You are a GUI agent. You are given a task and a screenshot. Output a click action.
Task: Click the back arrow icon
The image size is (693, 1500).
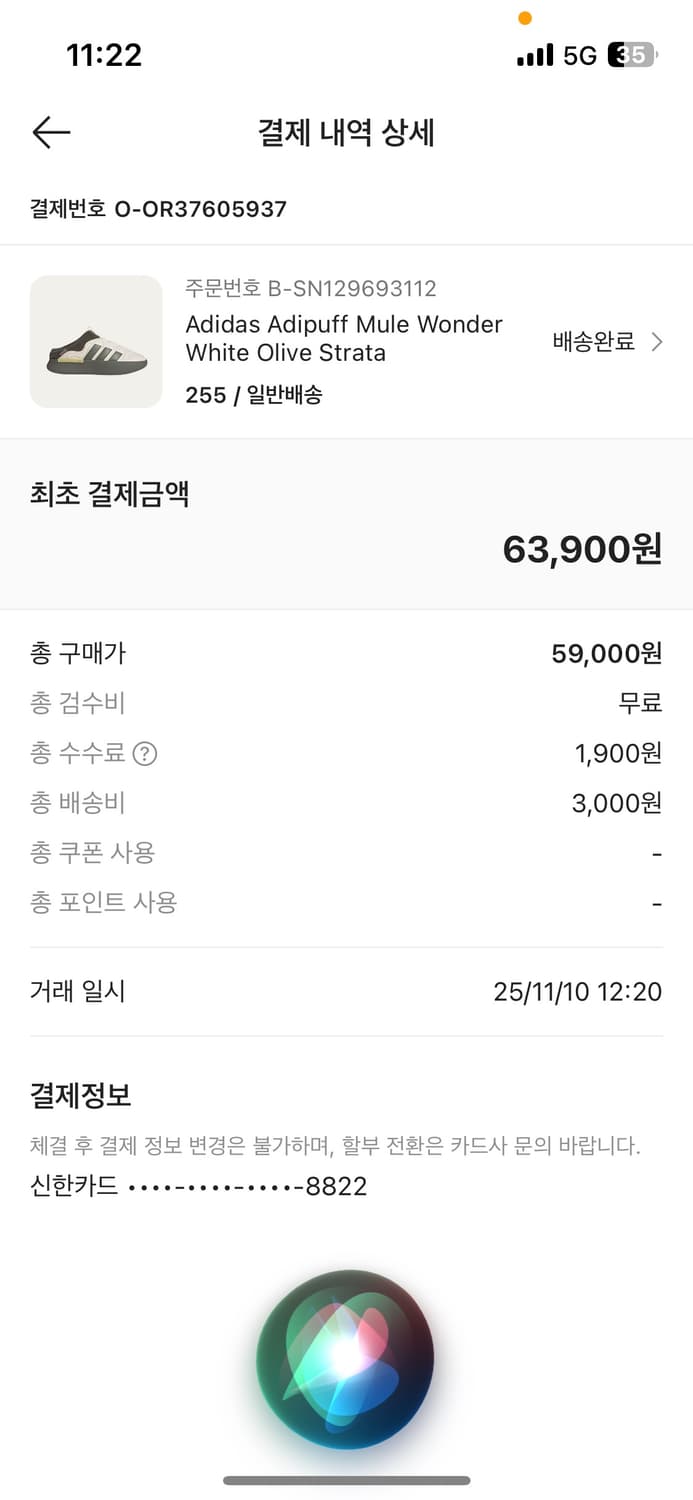(50, 132)
